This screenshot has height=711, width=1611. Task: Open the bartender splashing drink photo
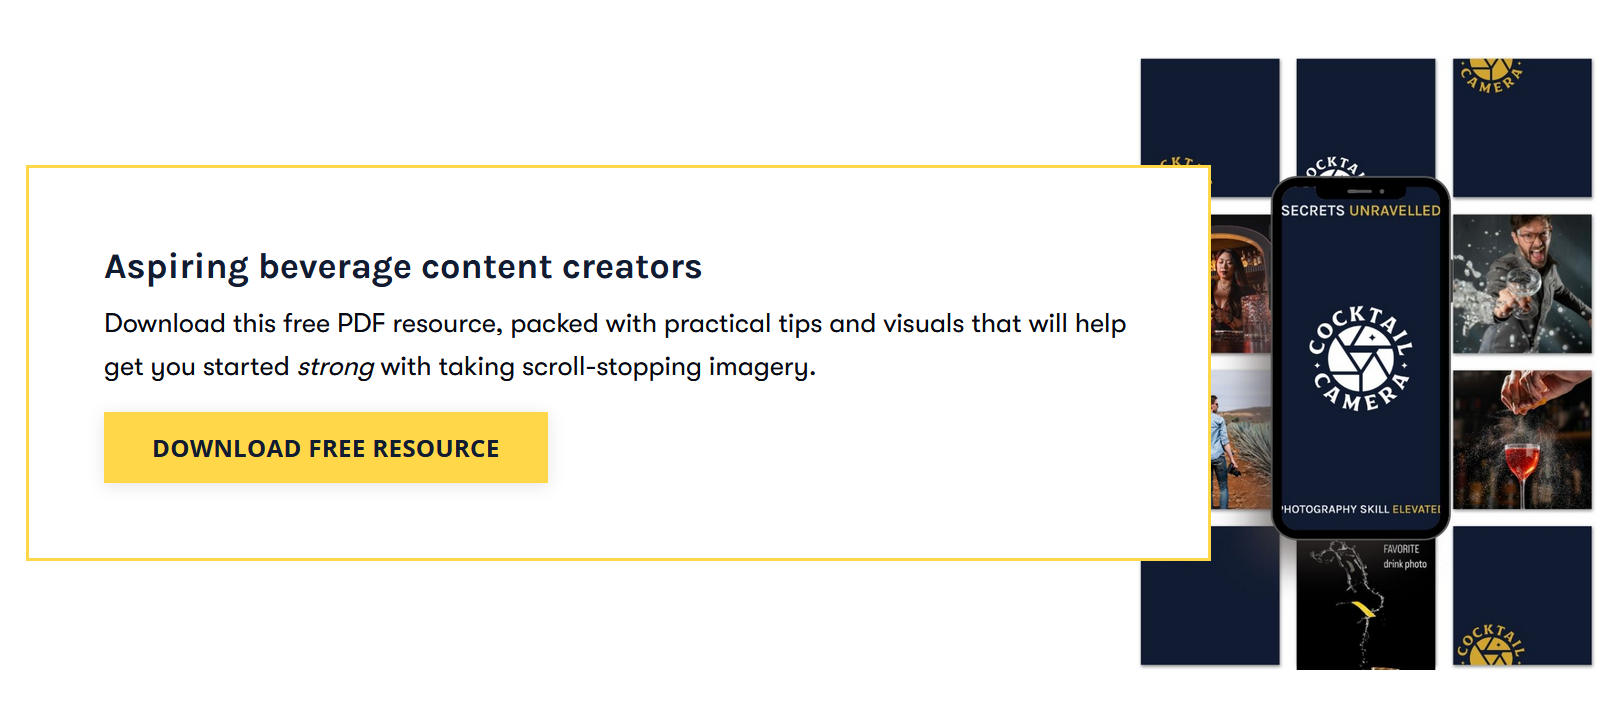click(x=1521, y=284)
